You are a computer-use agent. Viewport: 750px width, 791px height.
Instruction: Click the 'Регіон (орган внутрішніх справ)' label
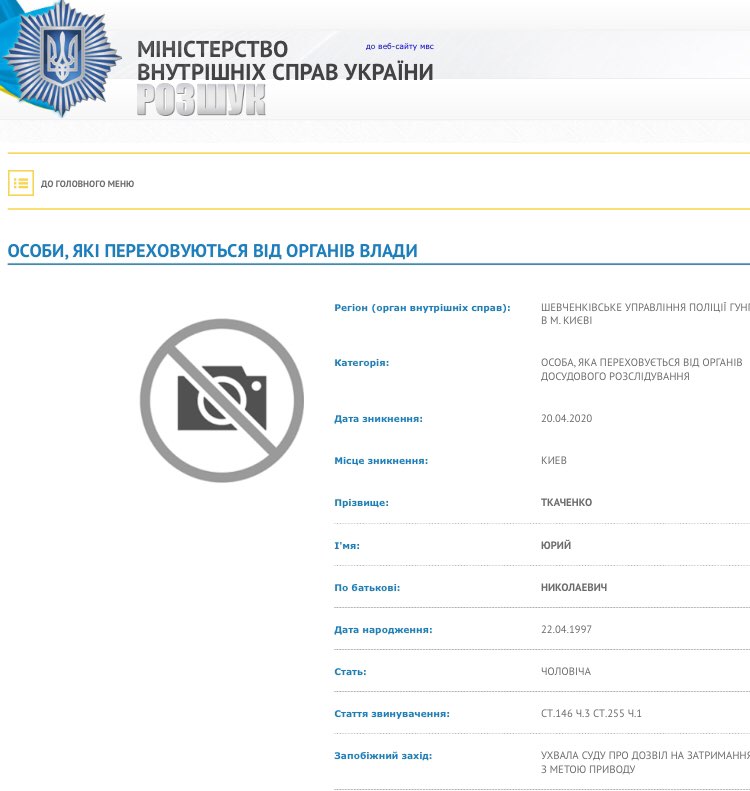tap(422, 308)
